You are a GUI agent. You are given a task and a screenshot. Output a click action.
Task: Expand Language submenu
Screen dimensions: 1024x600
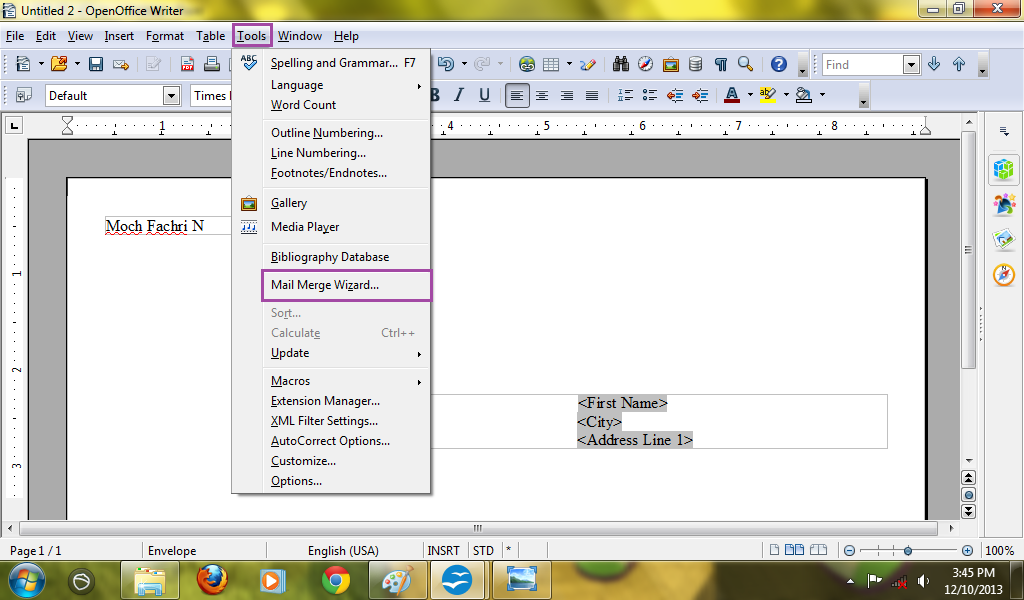pos(346,85)
